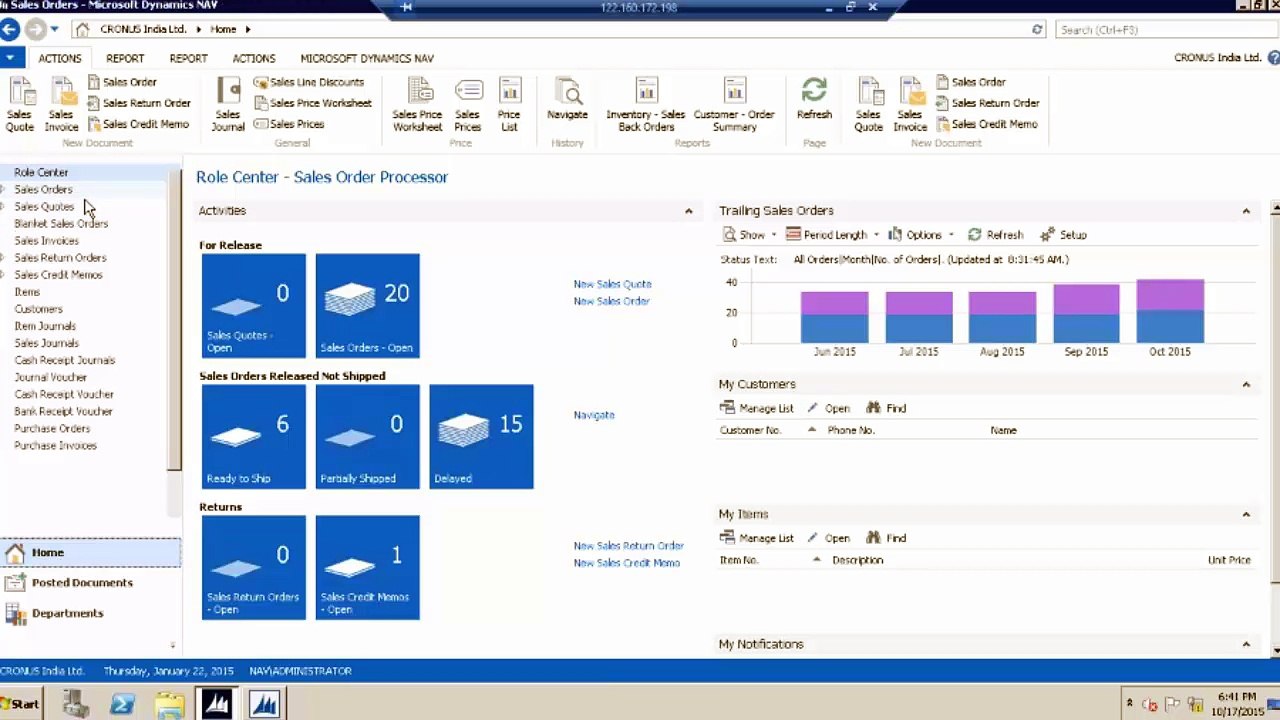1280x720 pixels.
Task: Click Refresh in the Trailing Sales Orders chart
Action: coord(995,235)
